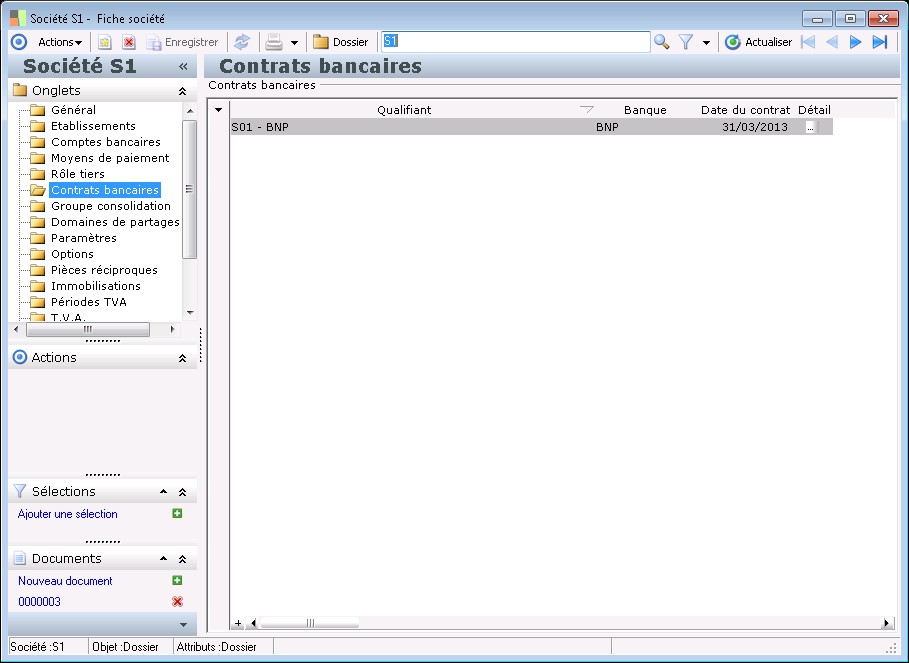909x663 pixels.
Task: Remove document 0000003 with red cross
Action: tap(177, 601)
